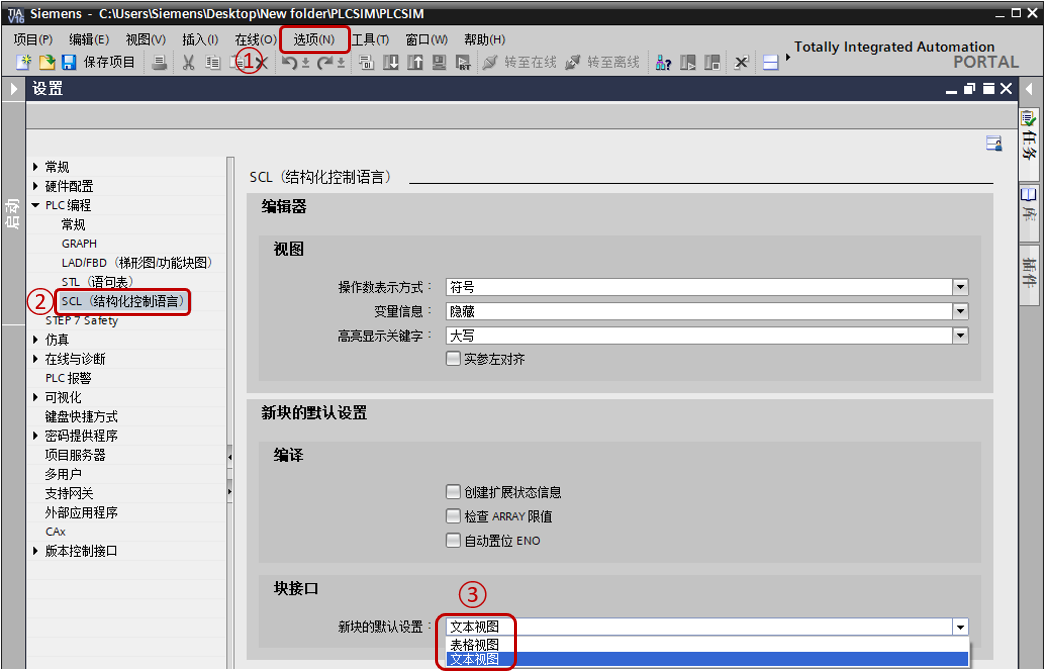Upload from device icon

(415, 63)
